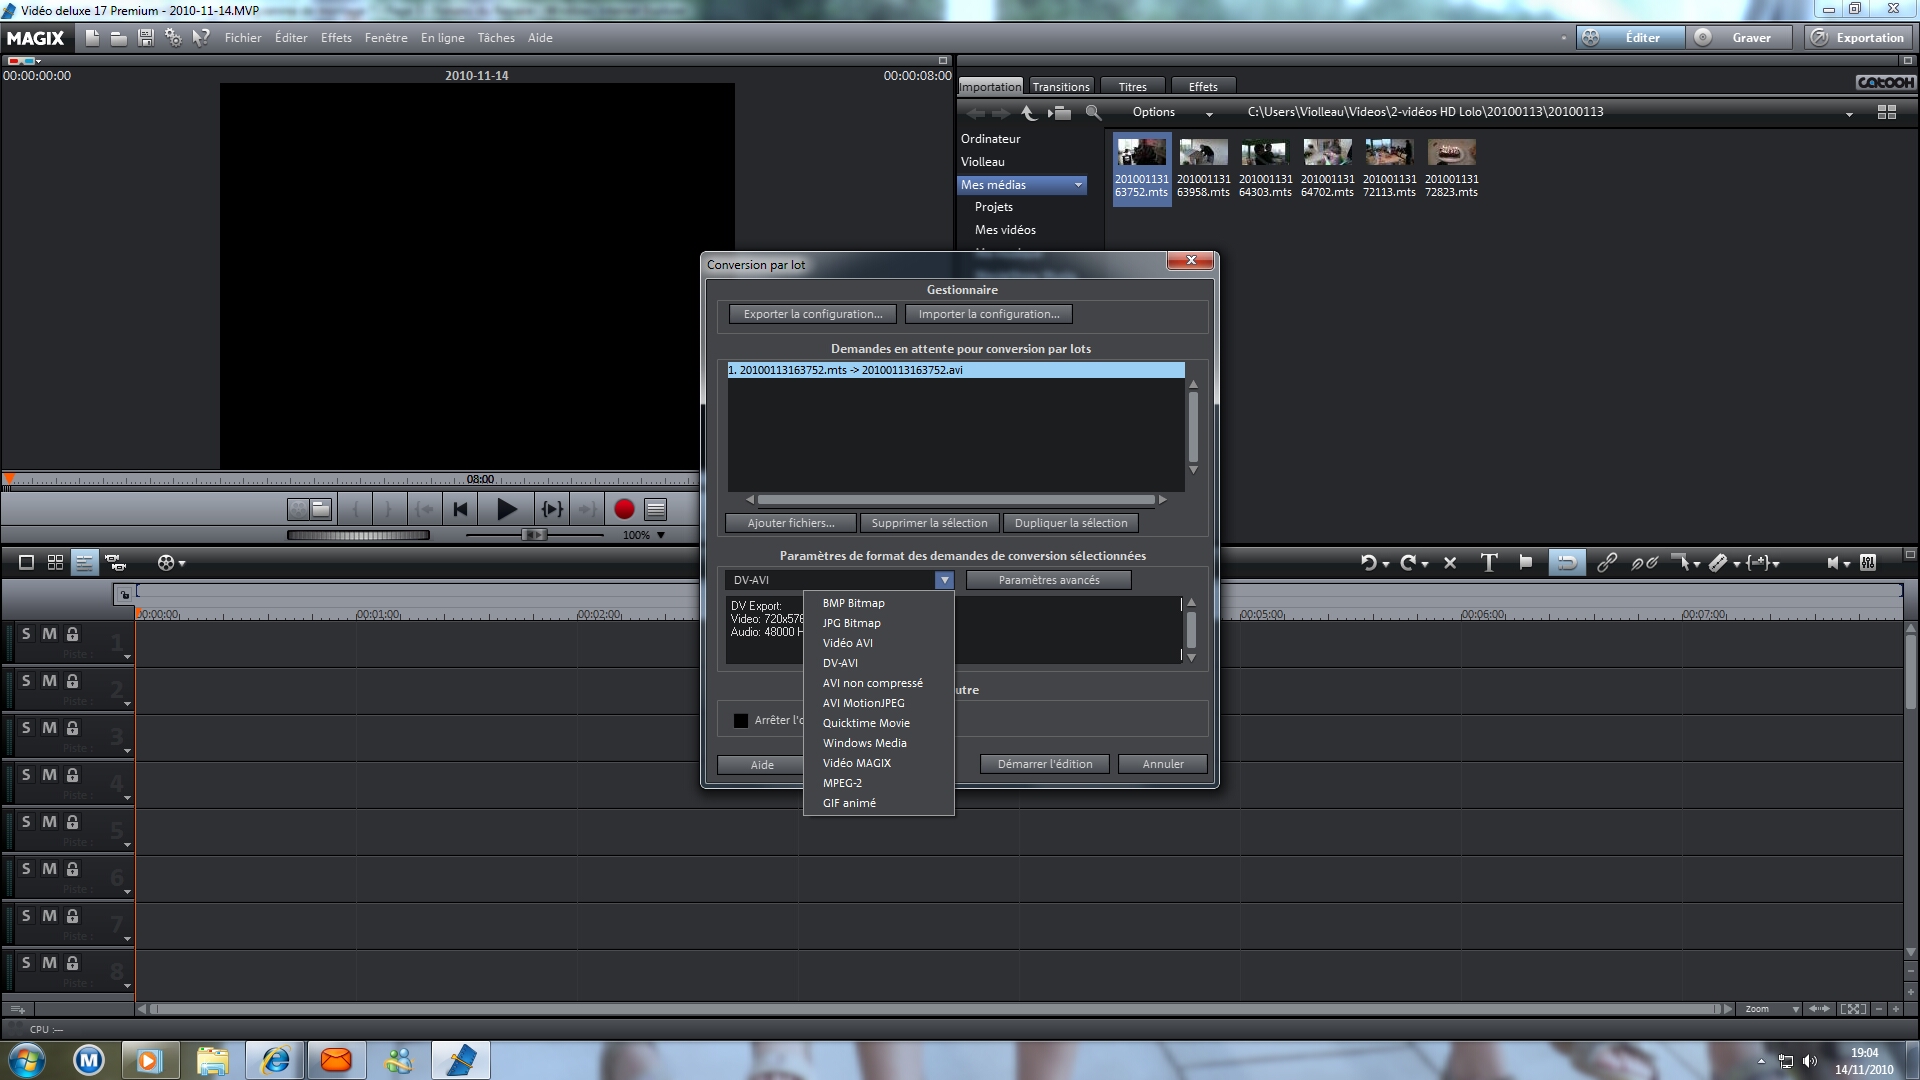This screenshot has height=1080, width=1920.
Task: Mute track 5
Action: click(x=49, y=822)
